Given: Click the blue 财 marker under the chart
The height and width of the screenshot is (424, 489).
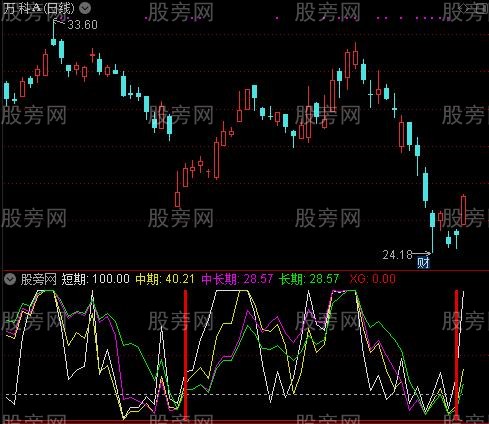Looking at the screenshot, I should coord(423,263).
